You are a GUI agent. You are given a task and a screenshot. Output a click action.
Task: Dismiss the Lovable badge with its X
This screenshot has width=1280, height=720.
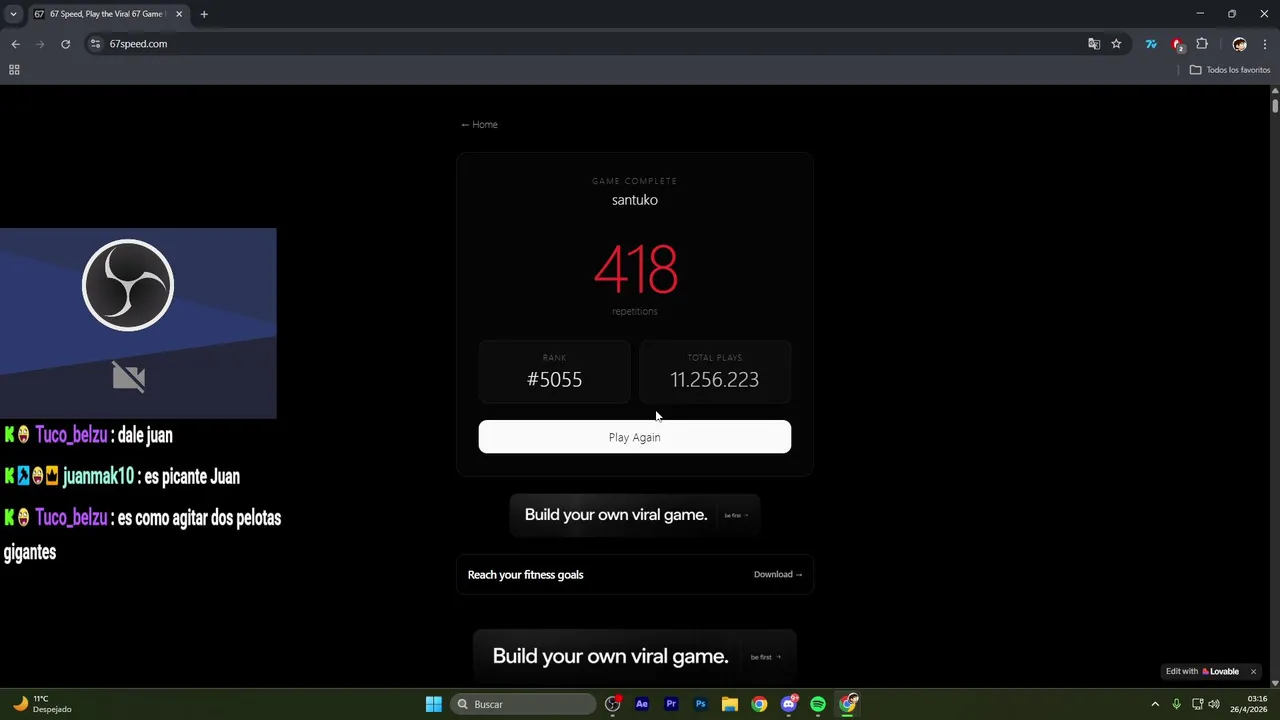coord(1253,671)
